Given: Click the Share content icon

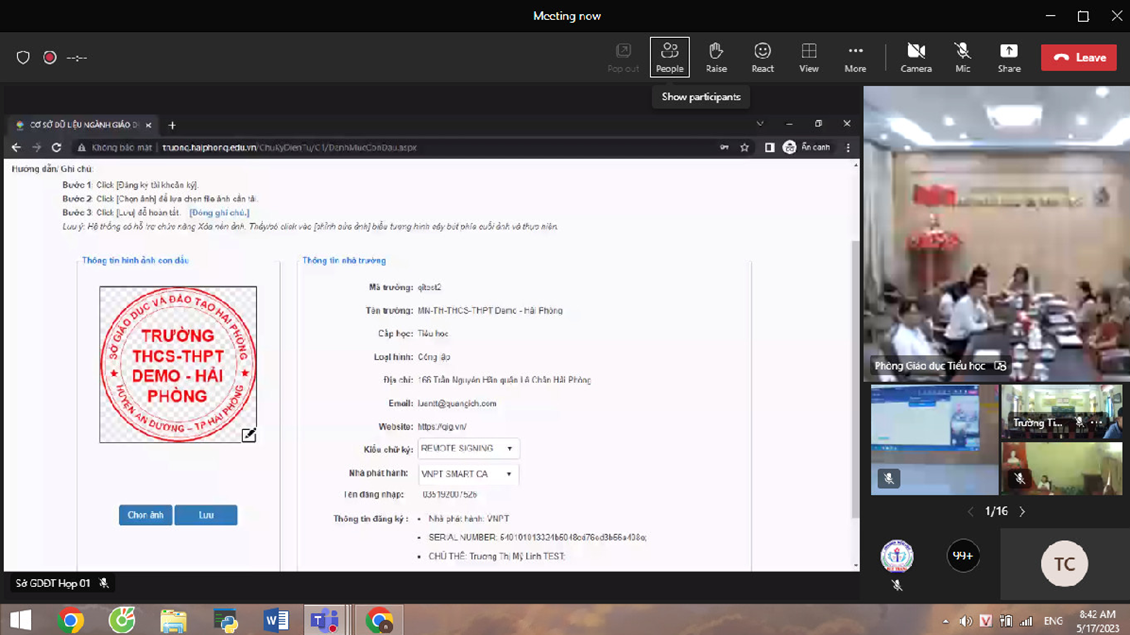Looking at the screenshot, I should point(1009,57).
